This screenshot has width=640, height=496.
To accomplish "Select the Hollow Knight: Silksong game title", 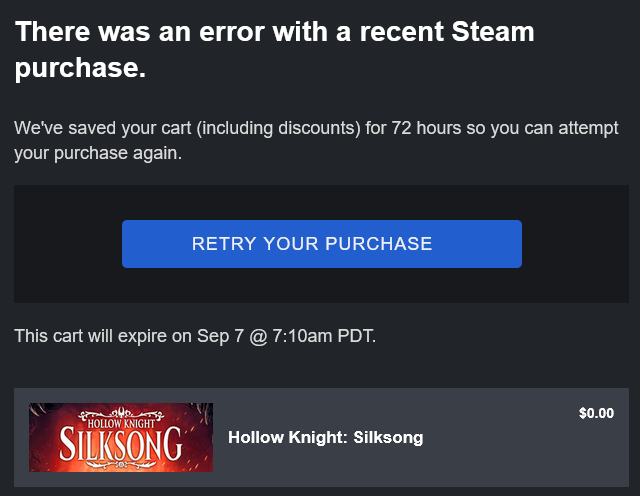I will [x=325, y=437].
